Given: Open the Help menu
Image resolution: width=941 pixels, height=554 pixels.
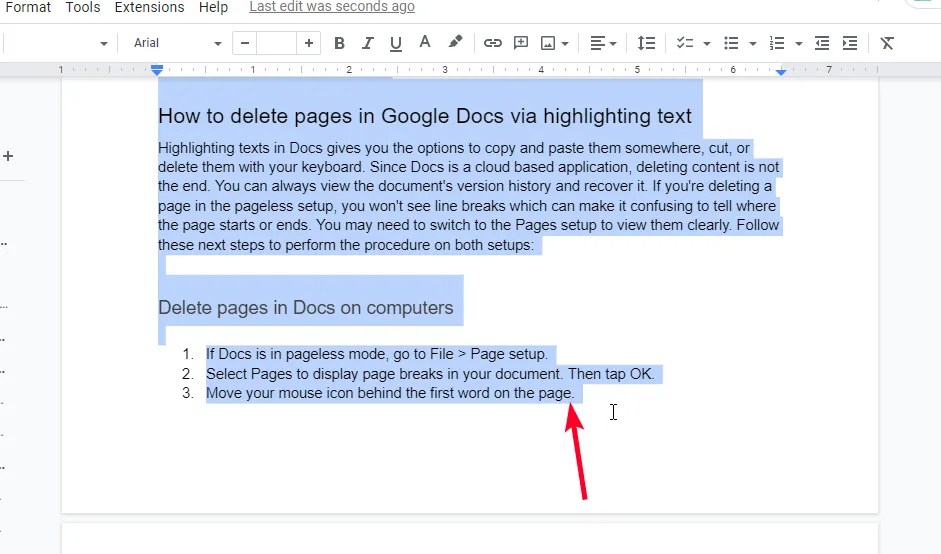Looking at the screenshot, I should (213, 7).
